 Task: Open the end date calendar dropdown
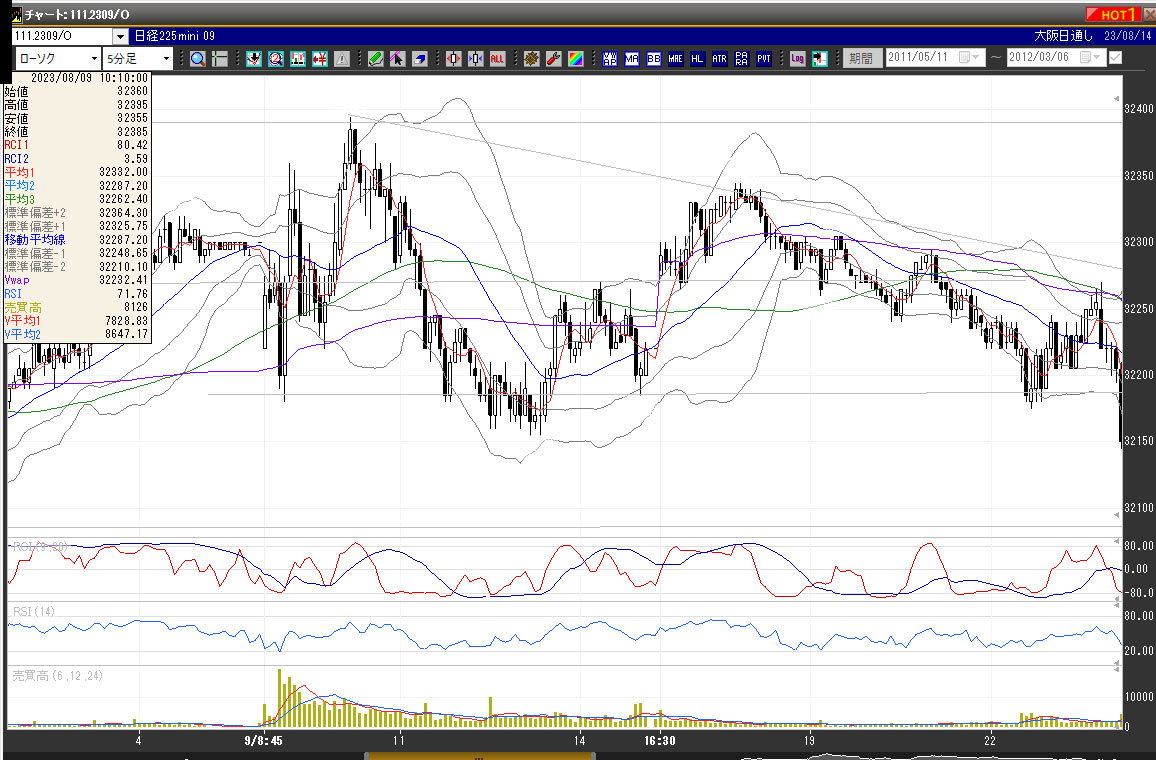tap(1090, 57)
